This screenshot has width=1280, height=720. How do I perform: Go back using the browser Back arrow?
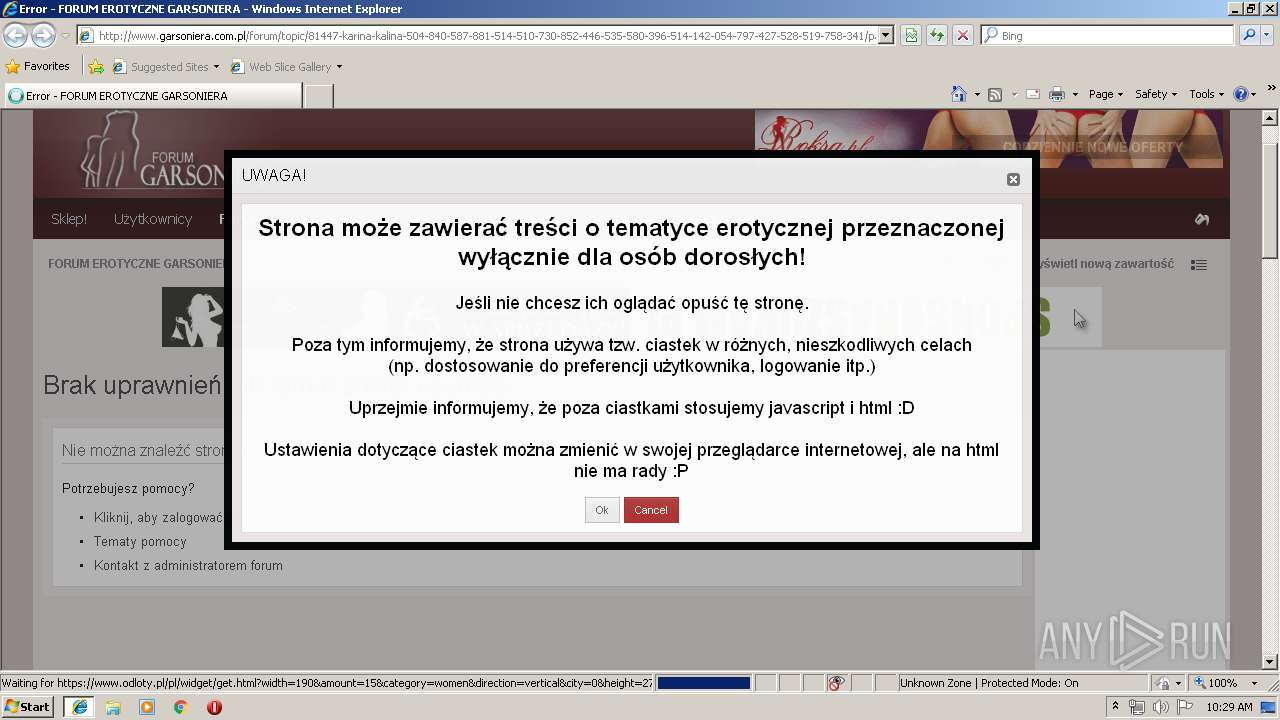15,35
